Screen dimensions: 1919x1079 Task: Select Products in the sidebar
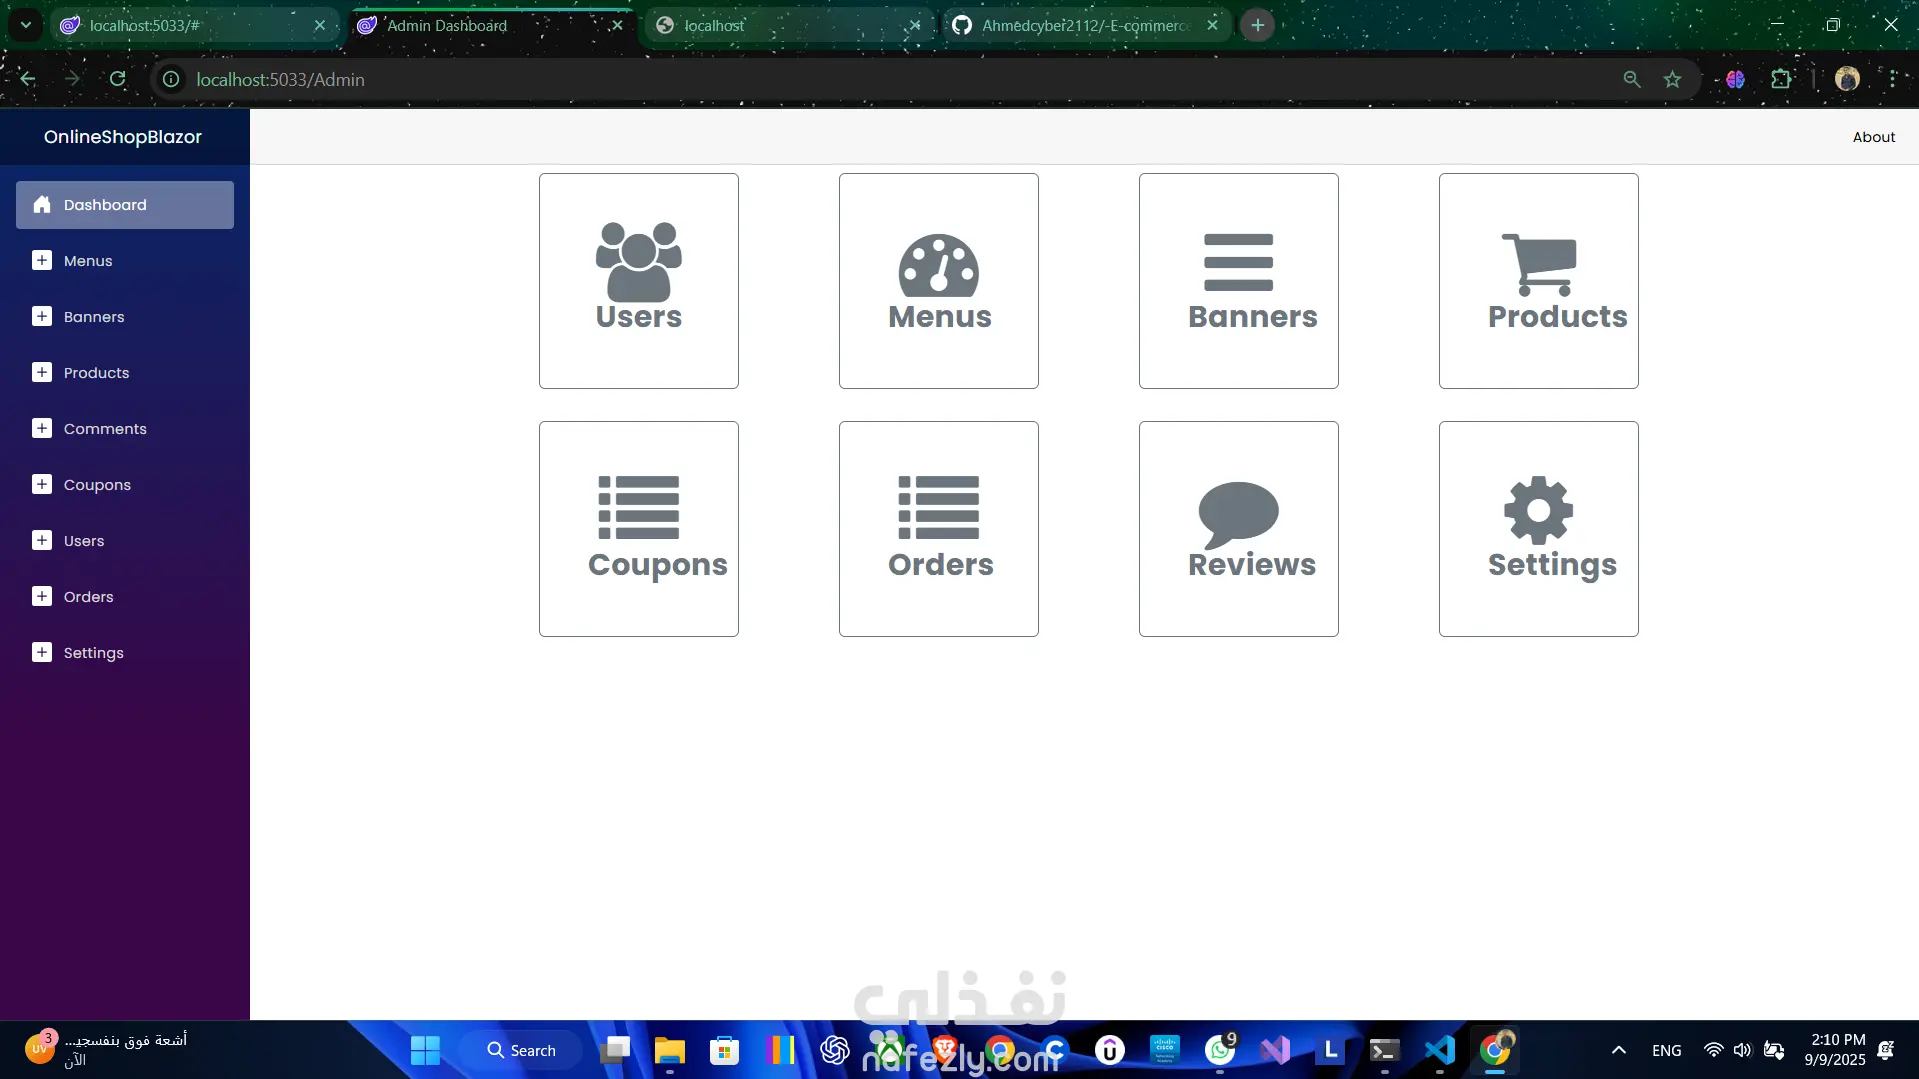pos(125,373)
